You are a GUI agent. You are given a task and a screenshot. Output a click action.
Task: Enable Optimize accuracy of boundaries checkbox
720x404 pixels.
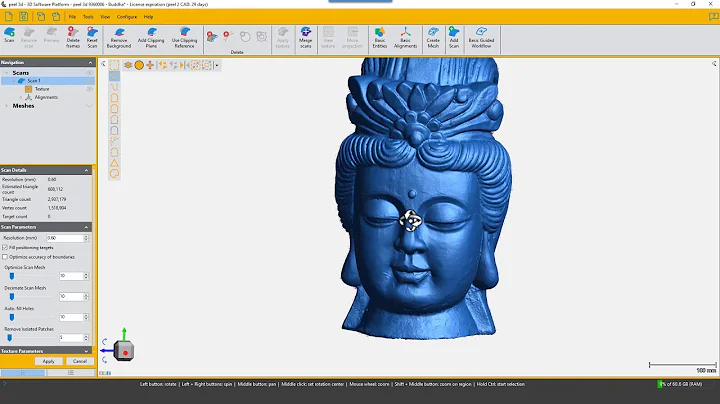click(5, 257)
